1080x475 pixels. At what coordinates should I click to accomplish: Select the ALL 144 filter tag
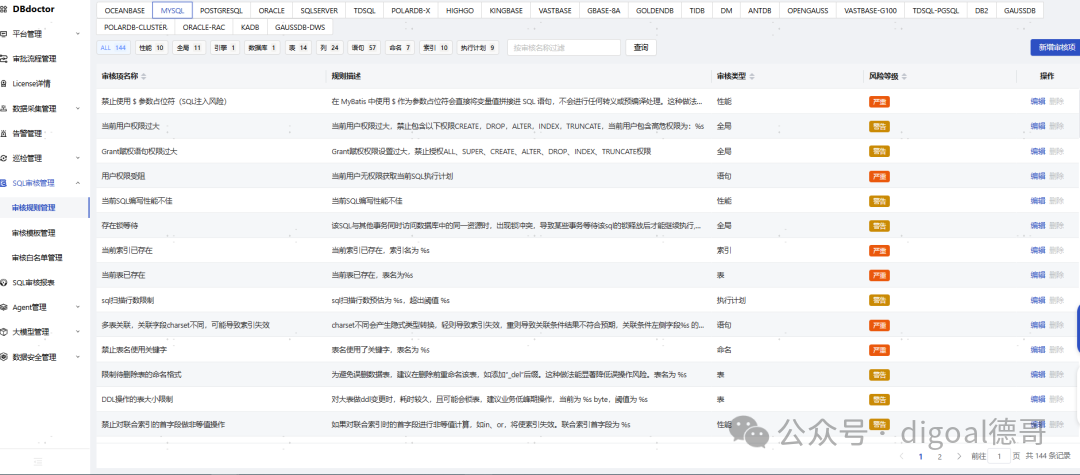click(x=113, y=48)
